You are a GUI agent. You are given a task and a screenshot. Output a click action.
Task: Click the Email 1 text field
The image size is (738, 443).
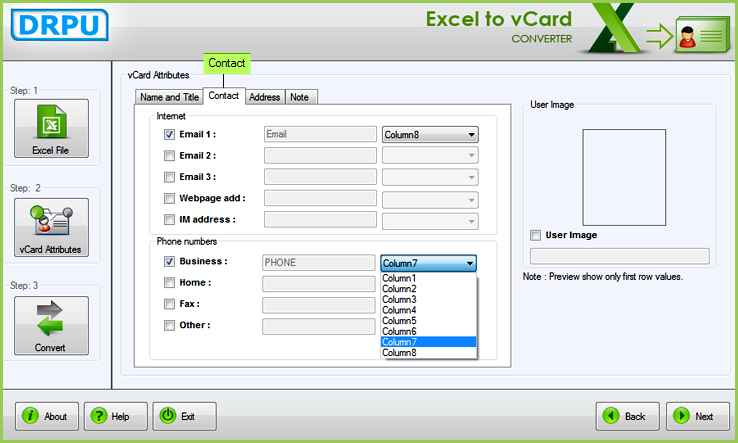320,134
